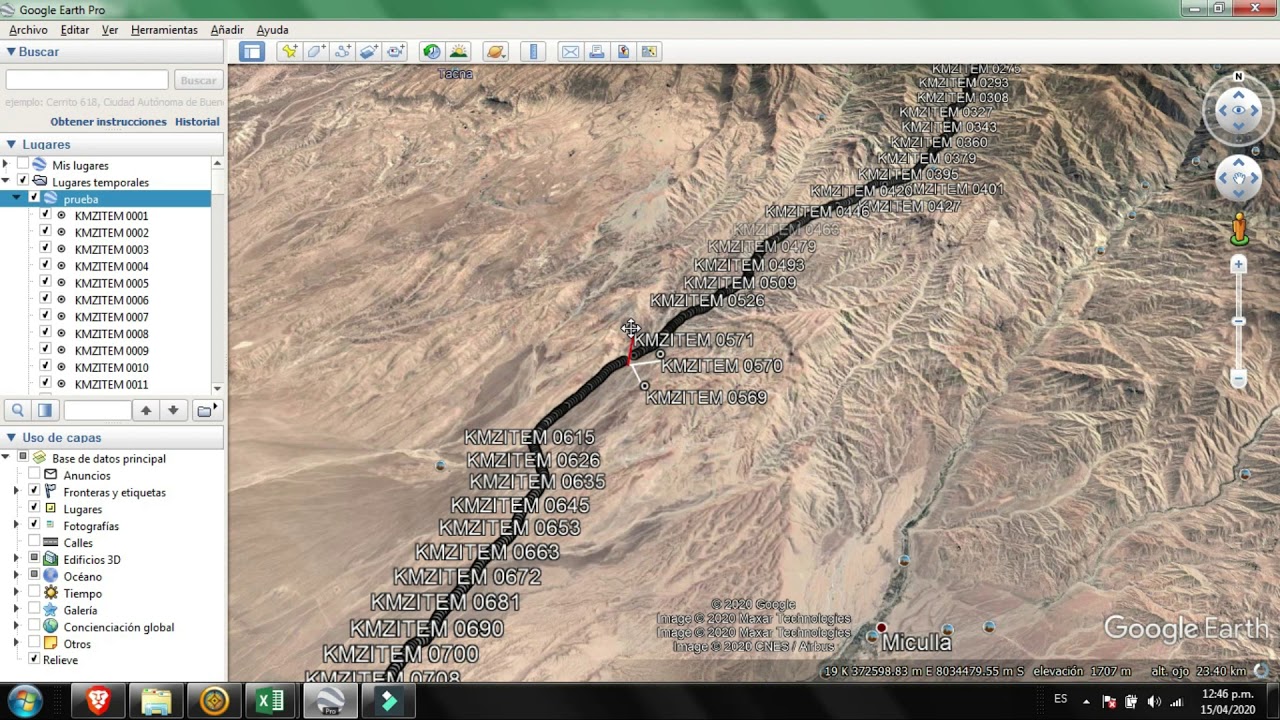Open the Ver menu
1280x720 pixels.
(x=110, y=30)
